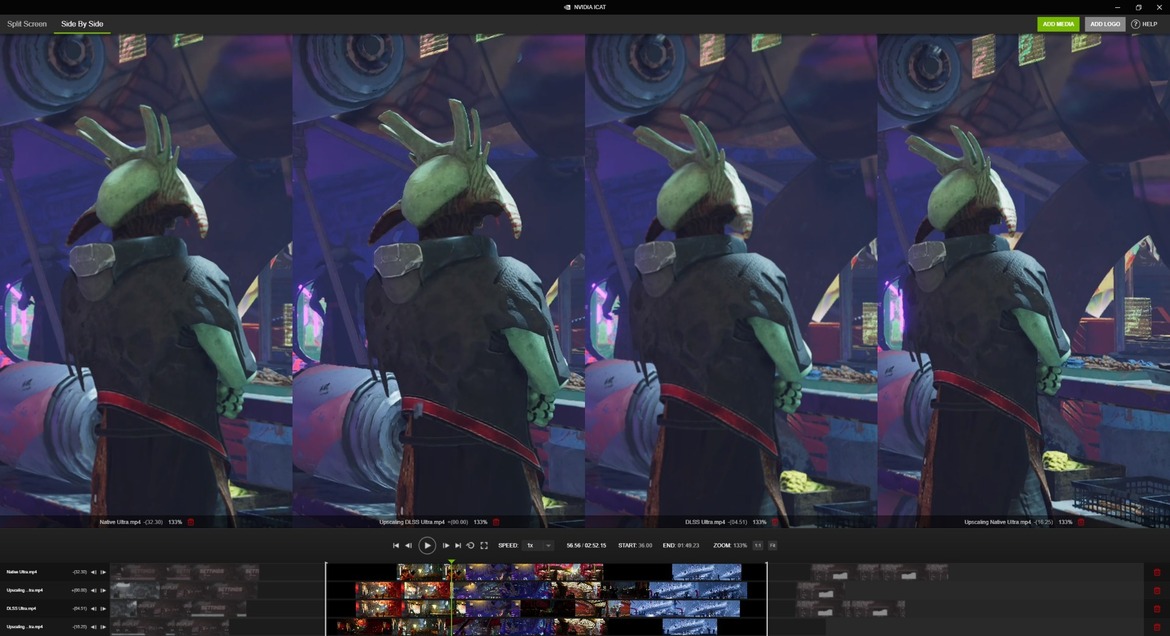Click the ADD MEDIA button
Screen dimensions: 1170x636
click(x=1058, y=24)
